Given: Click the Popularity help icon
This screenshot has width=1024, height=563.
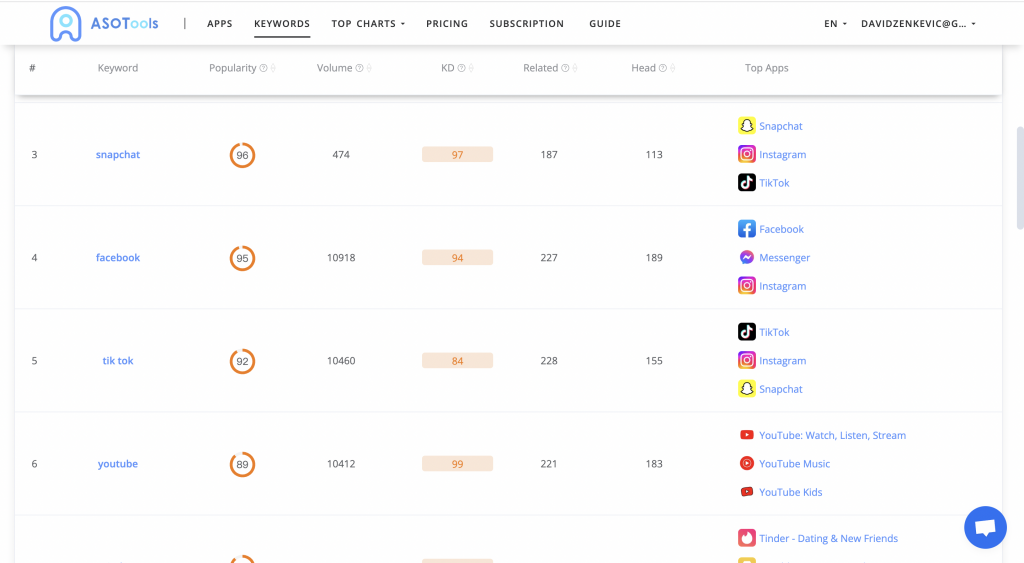Looking at the screenshot, I should point(263,68).
